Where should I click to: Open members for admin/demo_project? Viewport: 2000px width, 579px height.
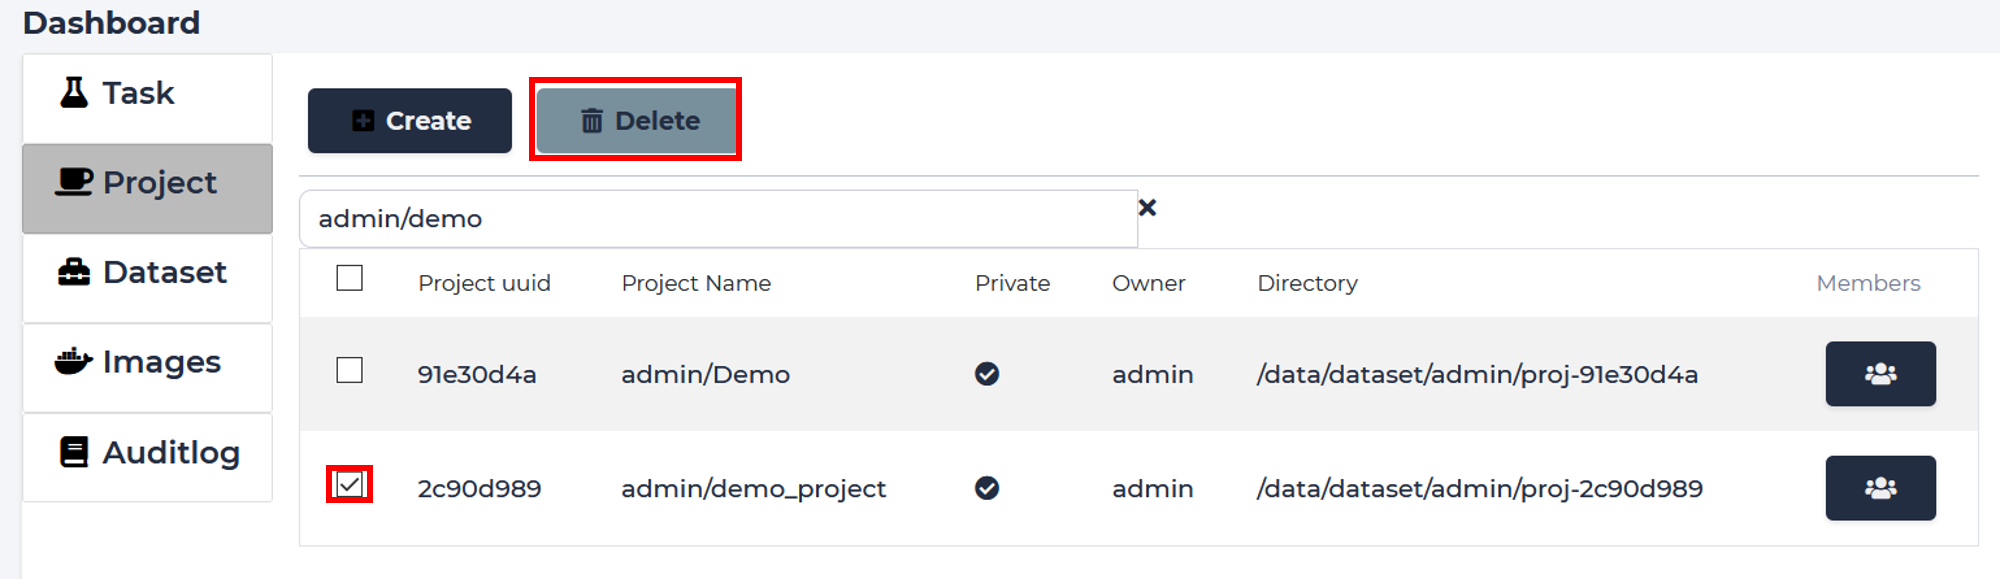tap(1880, 488)
